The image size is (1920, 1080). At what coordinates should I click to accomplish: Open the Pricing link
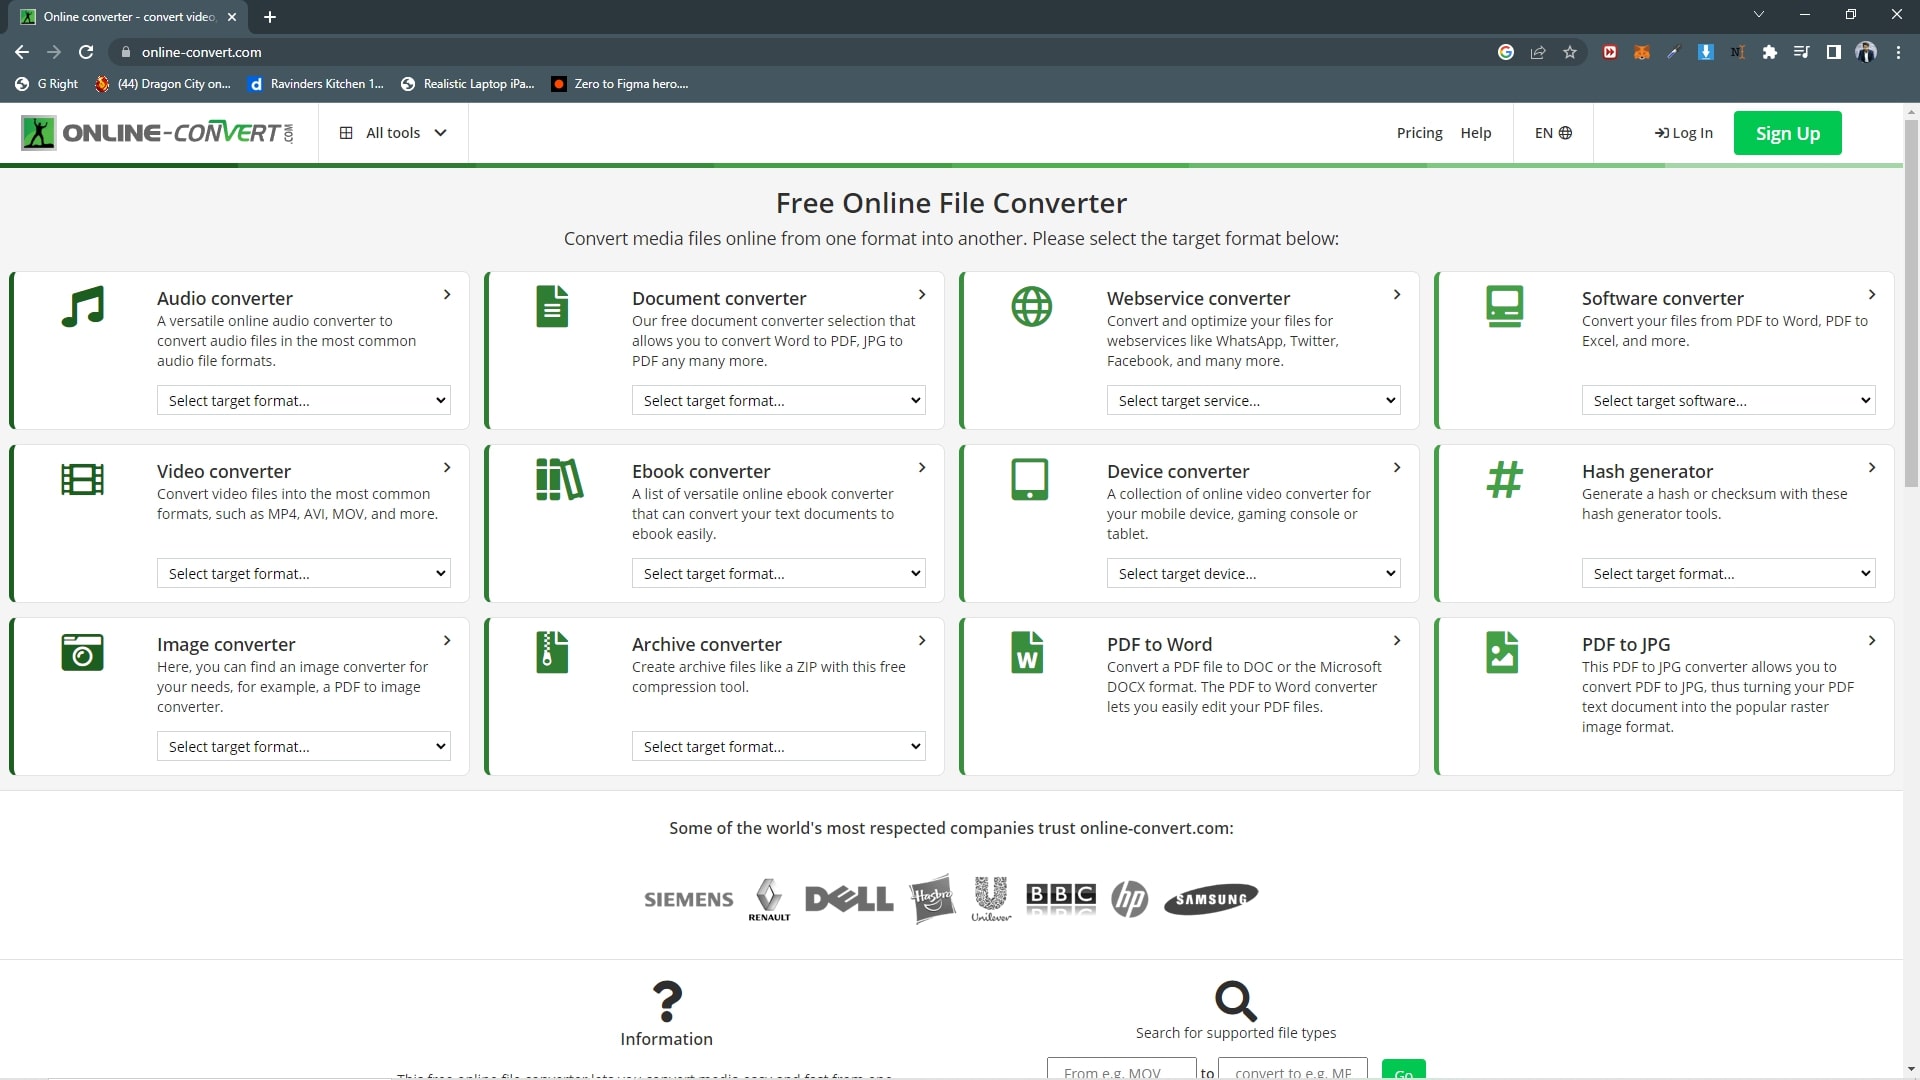pos(1419,133)
